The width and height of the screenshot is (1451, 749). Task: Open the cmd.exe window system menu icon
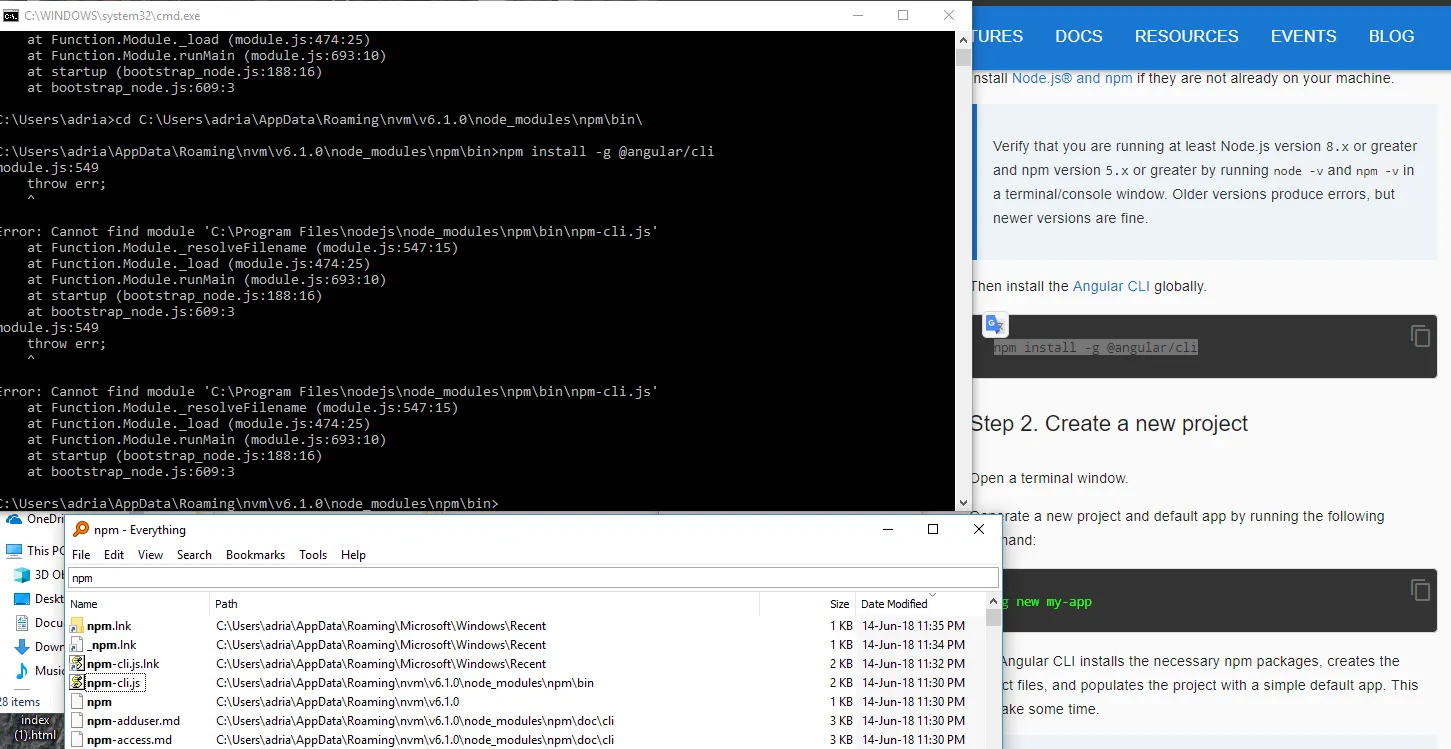point(11,15)
